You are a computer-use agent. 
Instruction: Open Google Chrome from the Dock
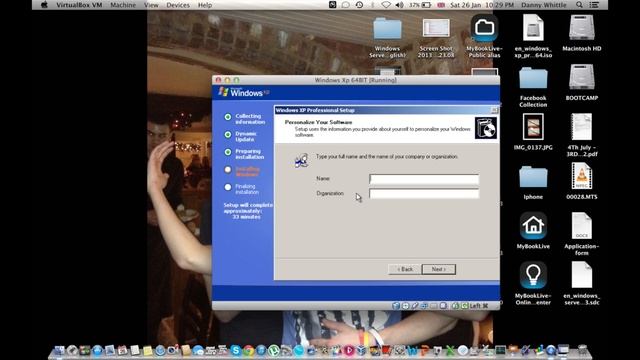click(249, 350)
